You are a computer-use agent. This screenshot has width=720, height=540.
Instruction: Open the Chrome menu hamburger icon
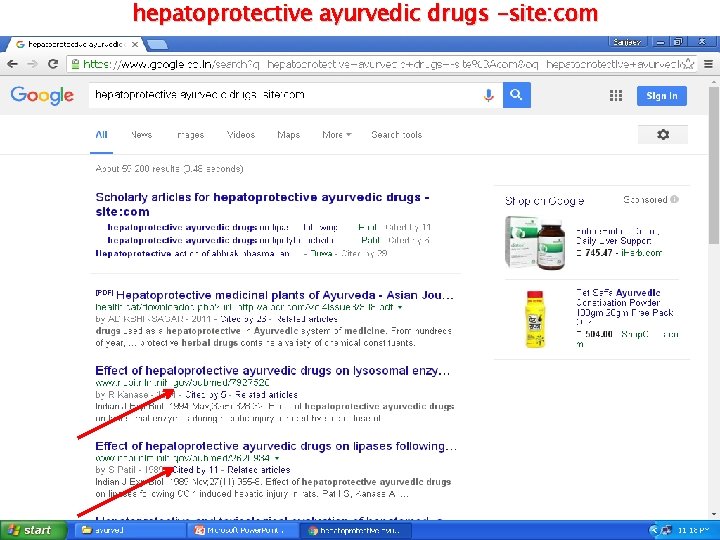click(709, 64)
